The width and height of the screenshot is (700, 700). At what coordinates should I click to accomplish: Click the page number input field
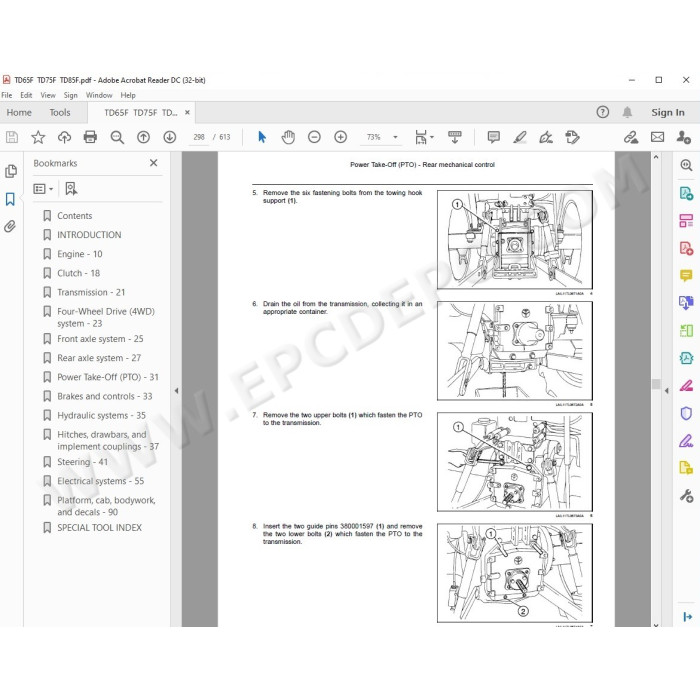pyautogui.click(x=199, y=137)
